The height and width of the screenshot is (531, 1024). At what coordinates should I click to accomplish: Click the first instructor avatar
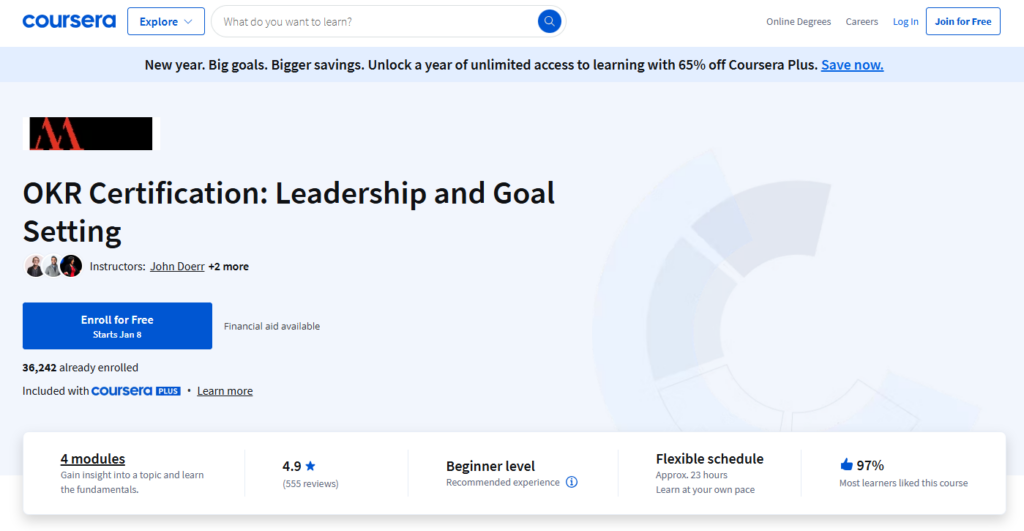(34, 266)
